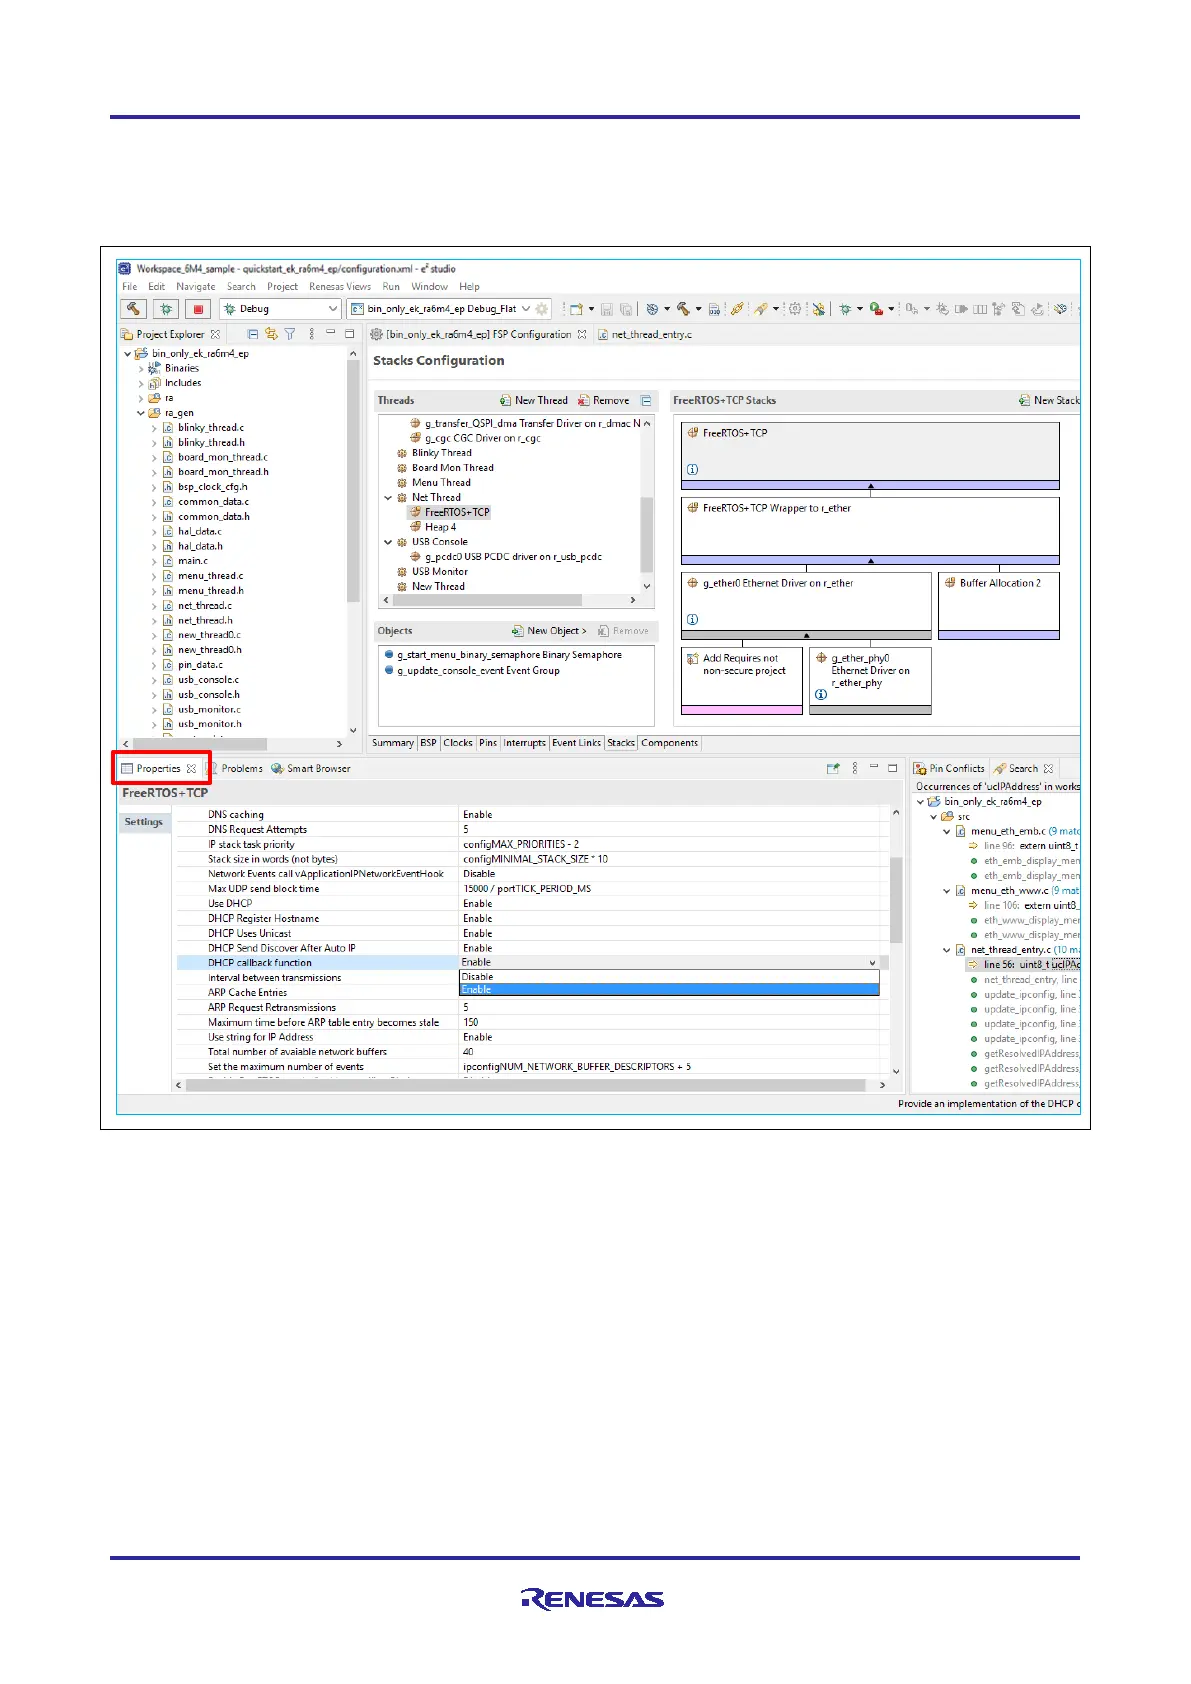Remove the selected thread

coord(603,400)
